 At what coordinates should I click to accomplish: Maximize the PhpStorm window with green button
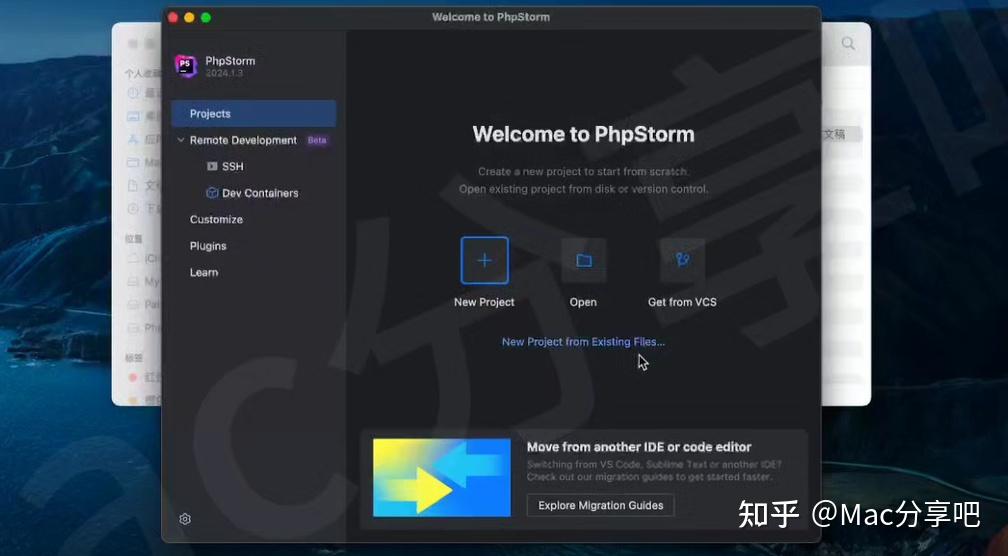pyautogui.click(x=206, y=17)
